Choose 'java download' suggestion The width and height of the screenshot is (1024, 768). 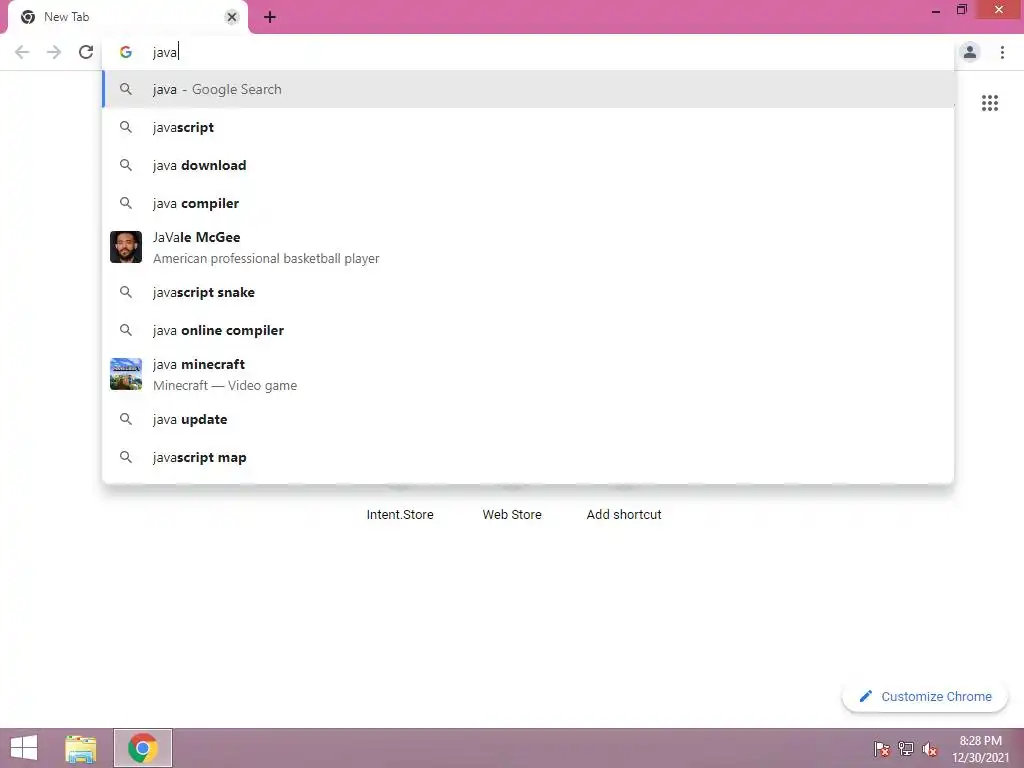(528, 165)
